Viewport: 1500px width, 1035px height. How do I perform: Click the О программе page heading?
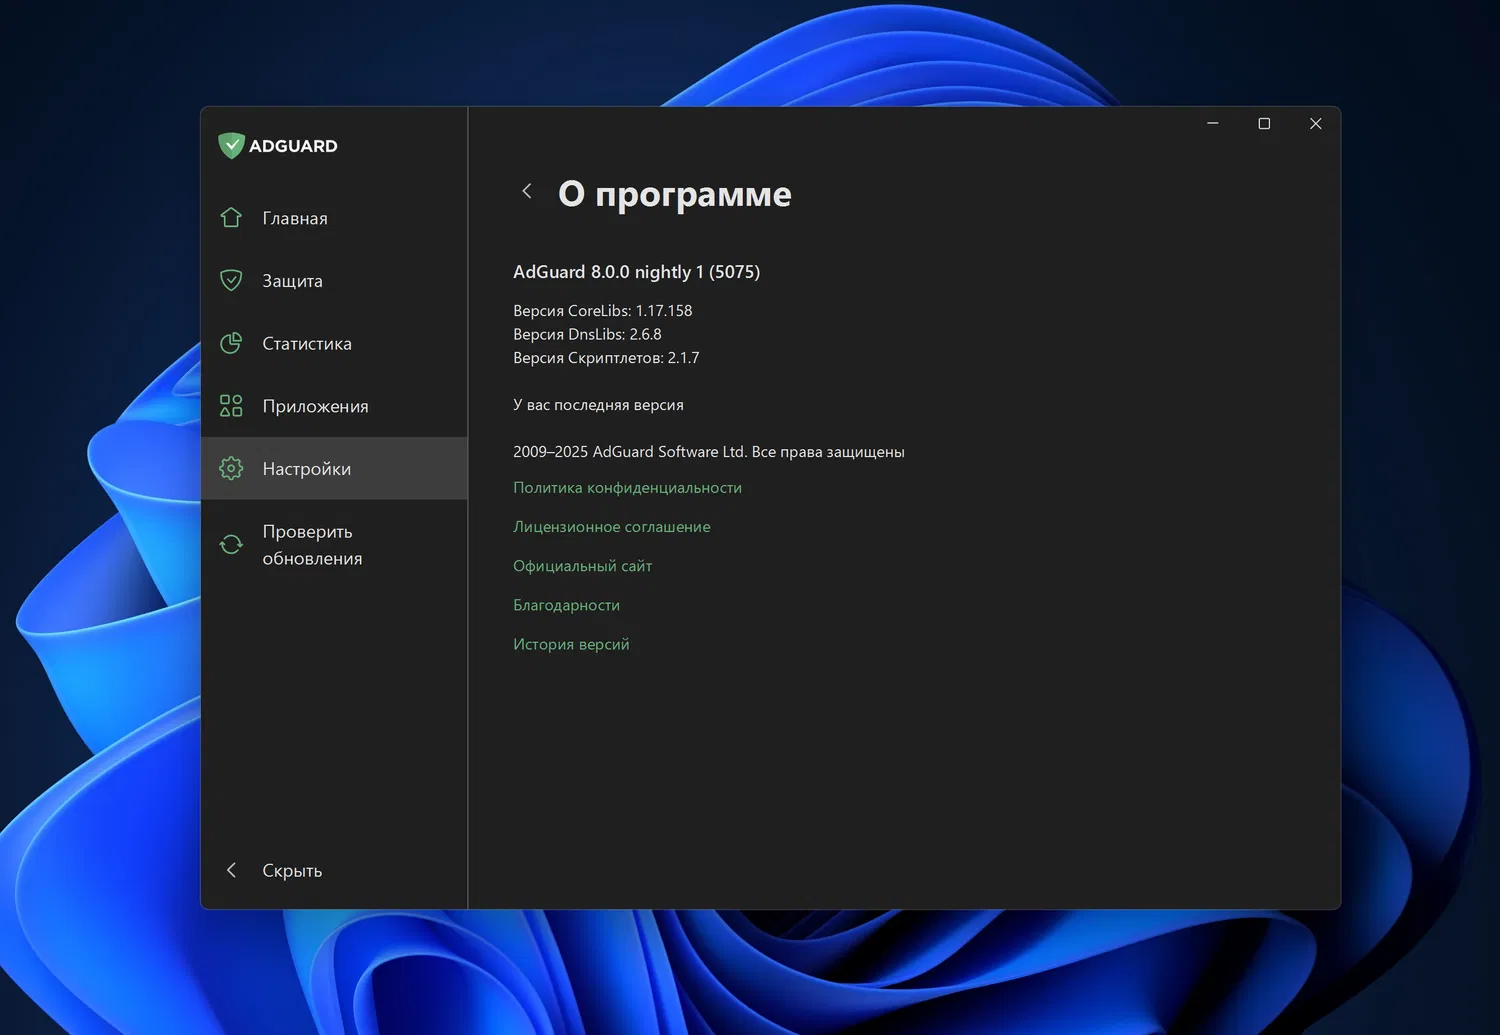pos(675,194)
